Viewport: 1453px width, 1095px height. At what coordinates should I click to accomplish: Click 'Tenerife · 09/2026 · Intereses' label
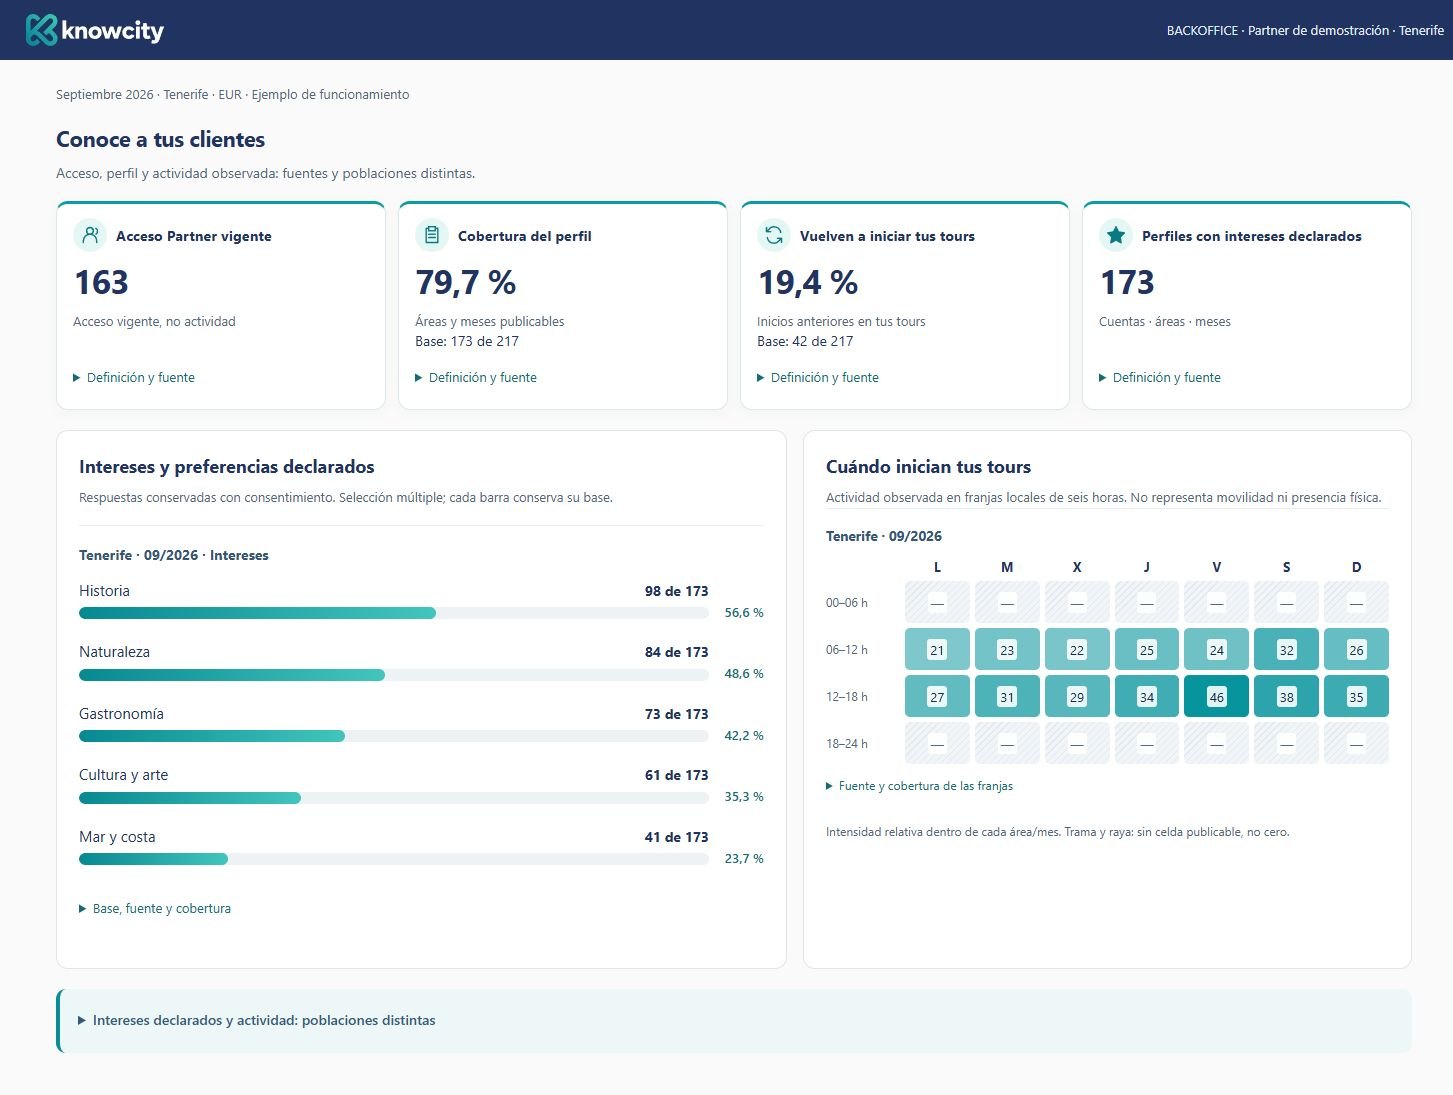click(x=174, y=555)
